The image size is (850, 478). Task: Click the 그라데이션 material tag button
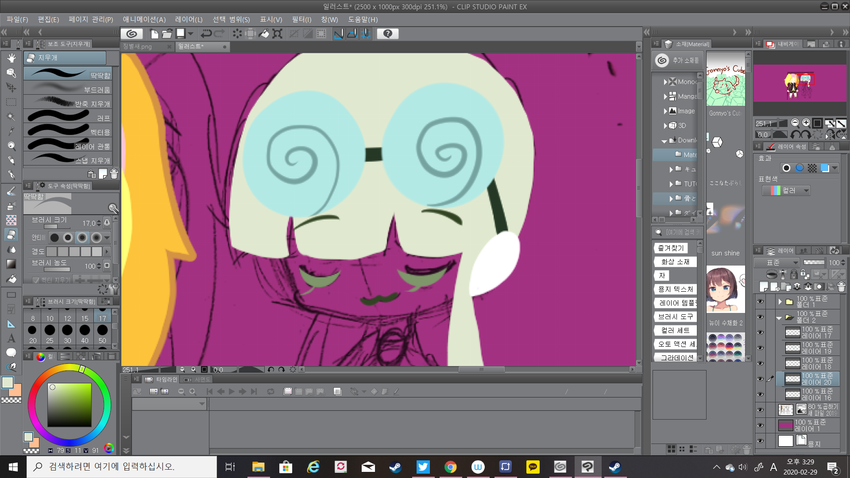(675, 358)
